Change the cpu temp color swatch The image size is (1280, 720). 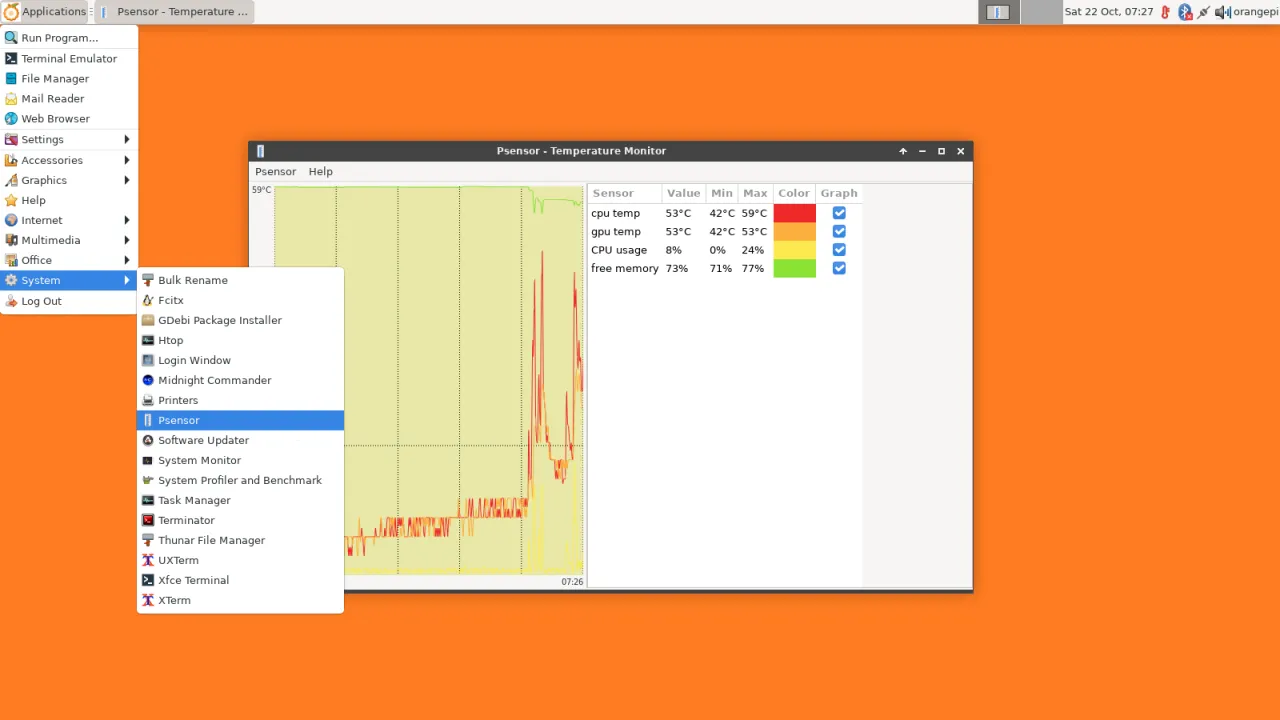pos(793,213)
